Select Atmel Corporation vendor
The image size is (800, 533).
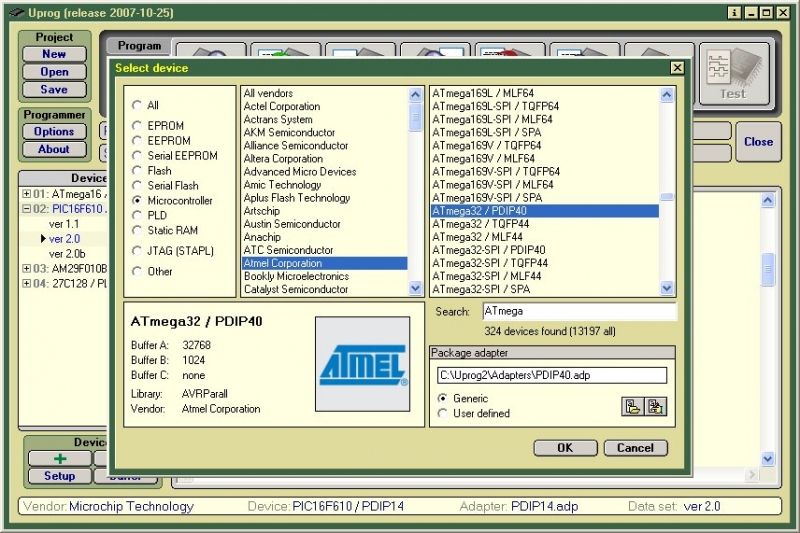coord(324,263)
